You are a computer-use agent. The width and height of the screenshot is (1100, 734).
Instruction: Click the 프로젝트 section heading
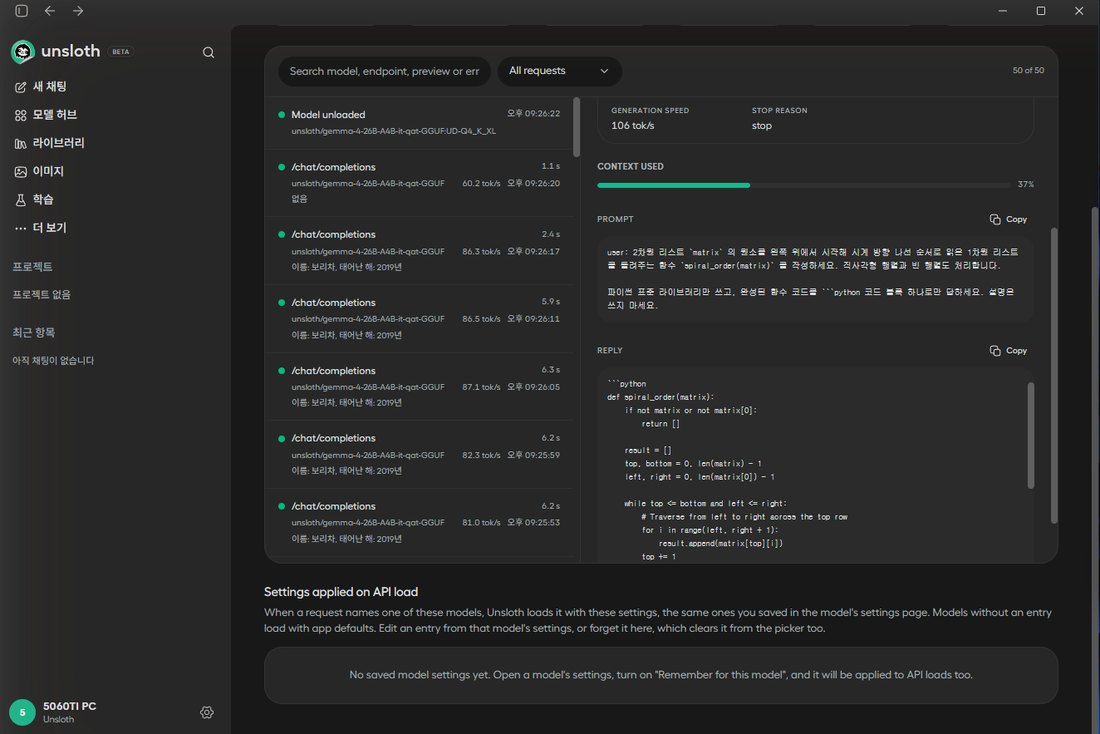click(x=32, y=267)
